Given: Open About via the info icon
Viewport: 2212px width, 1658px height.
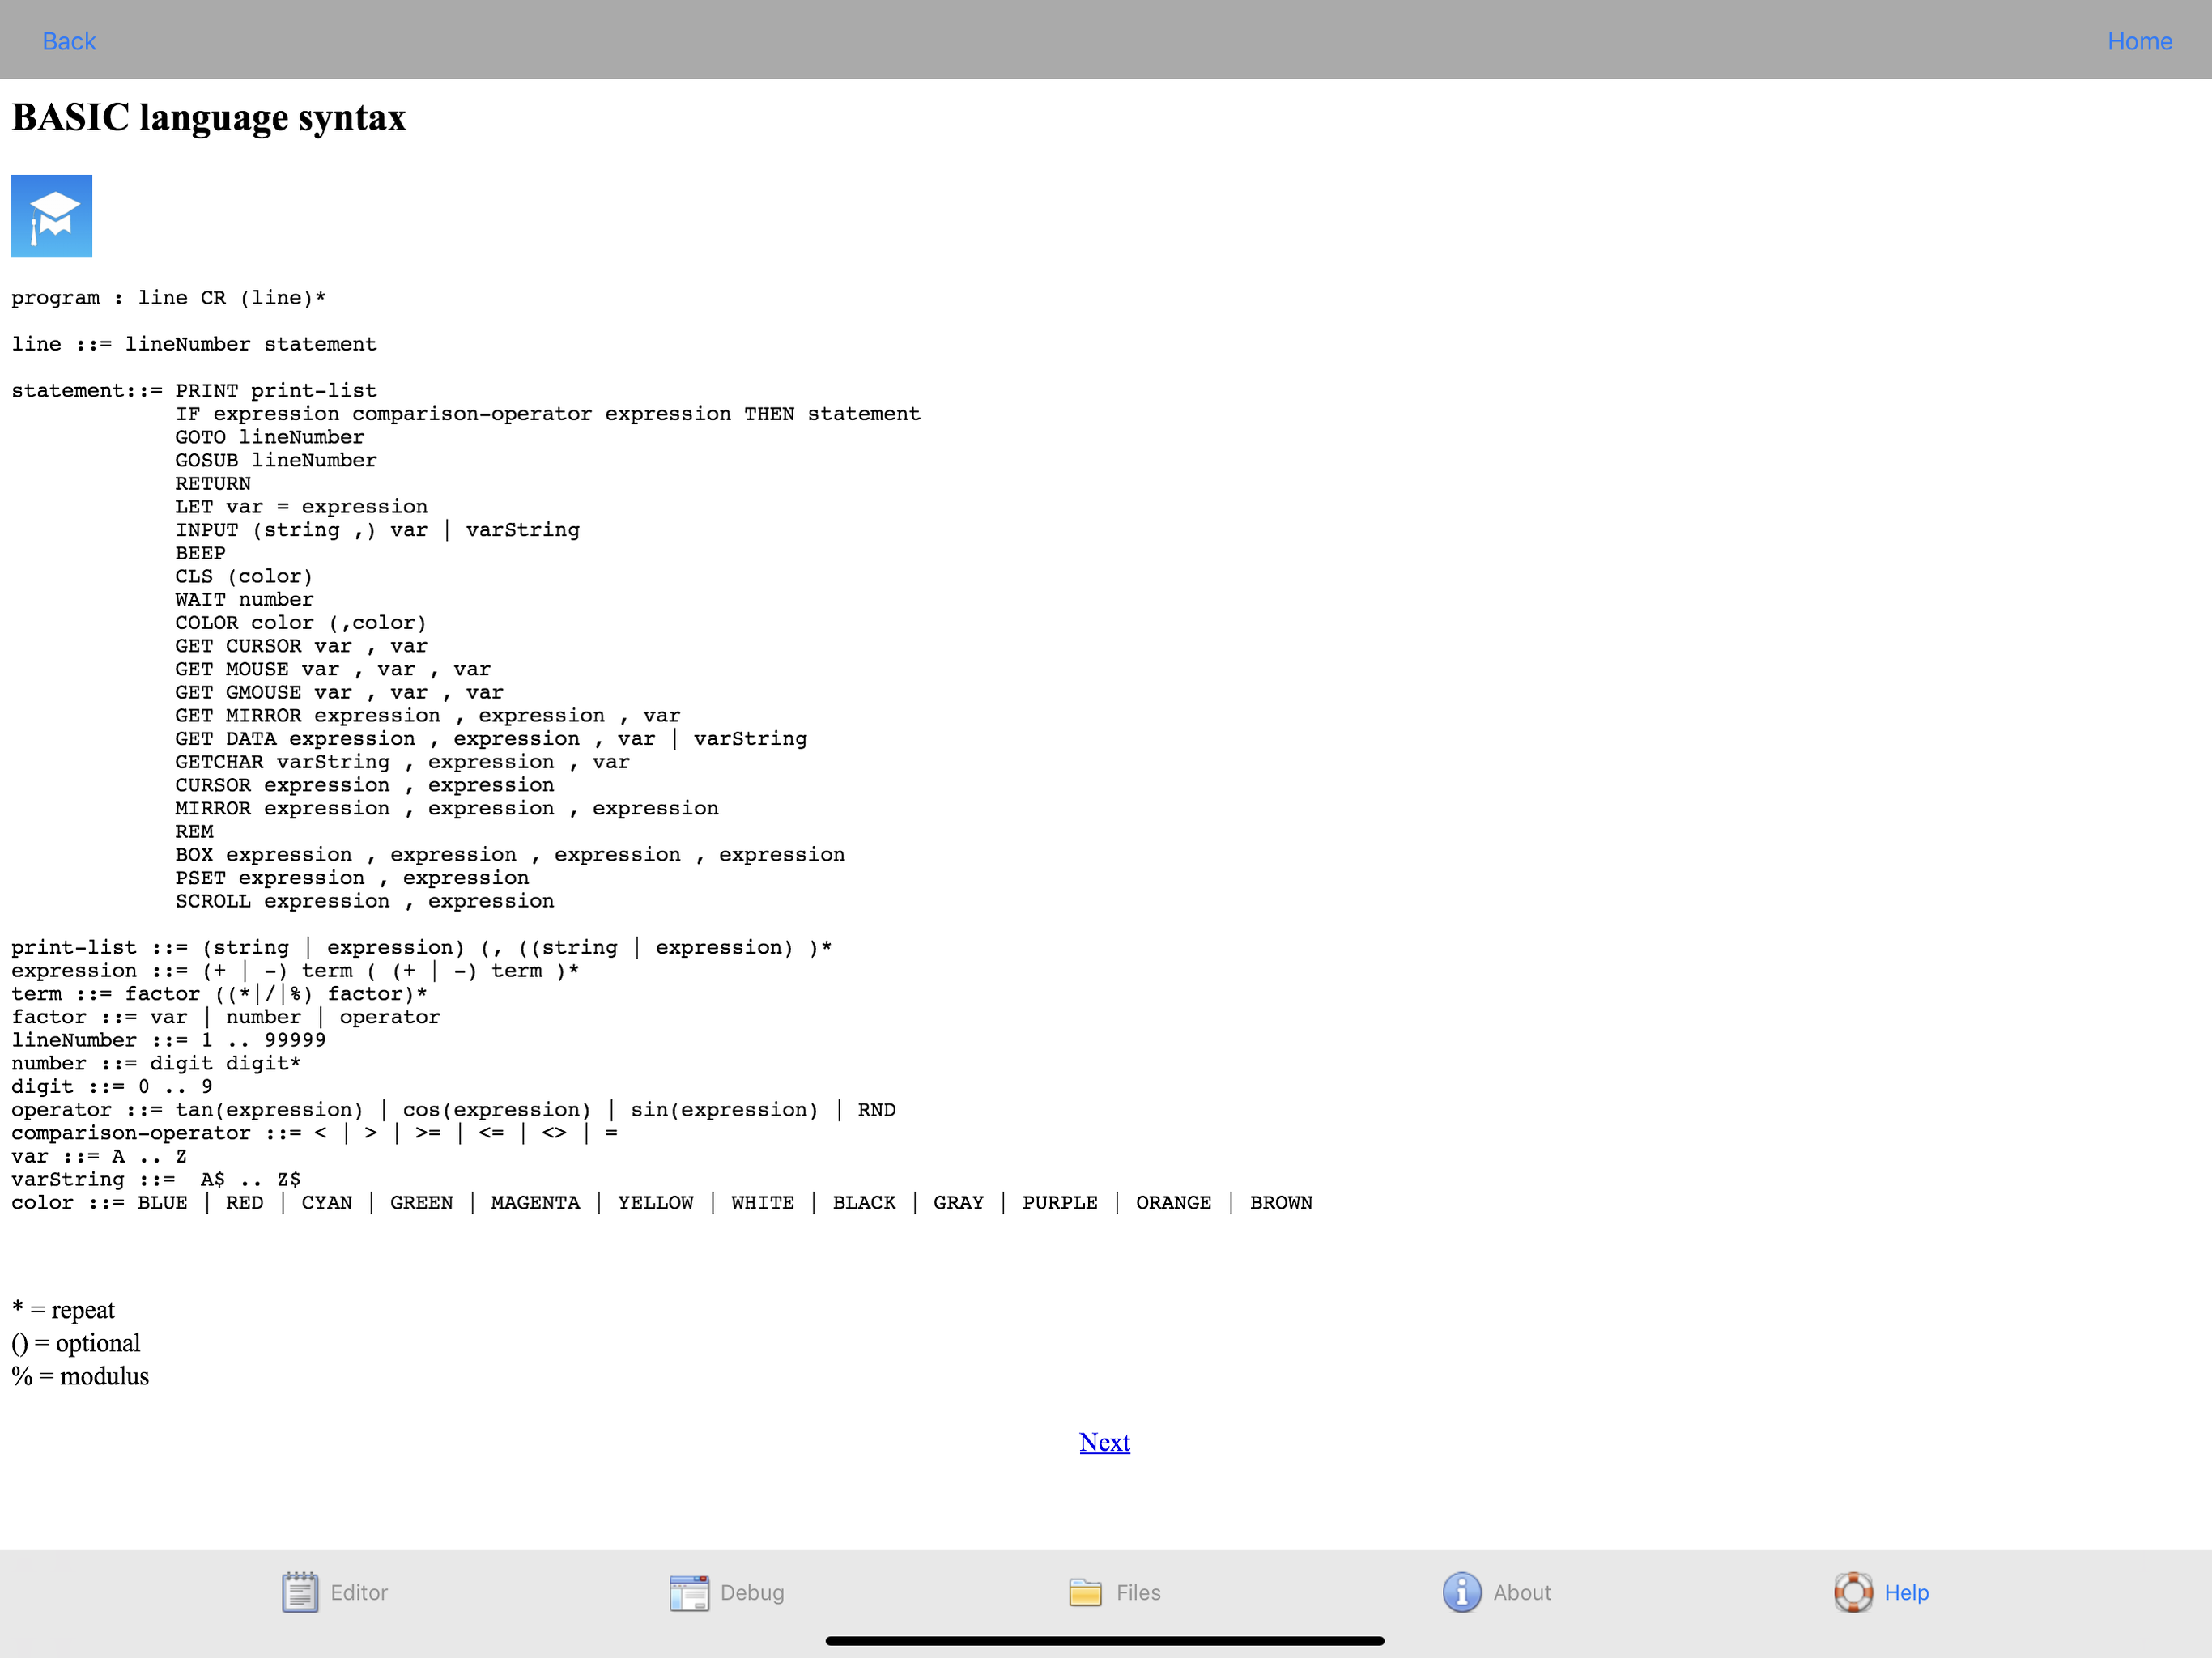Looking at the screenshot, I should pos(1460,1592).
